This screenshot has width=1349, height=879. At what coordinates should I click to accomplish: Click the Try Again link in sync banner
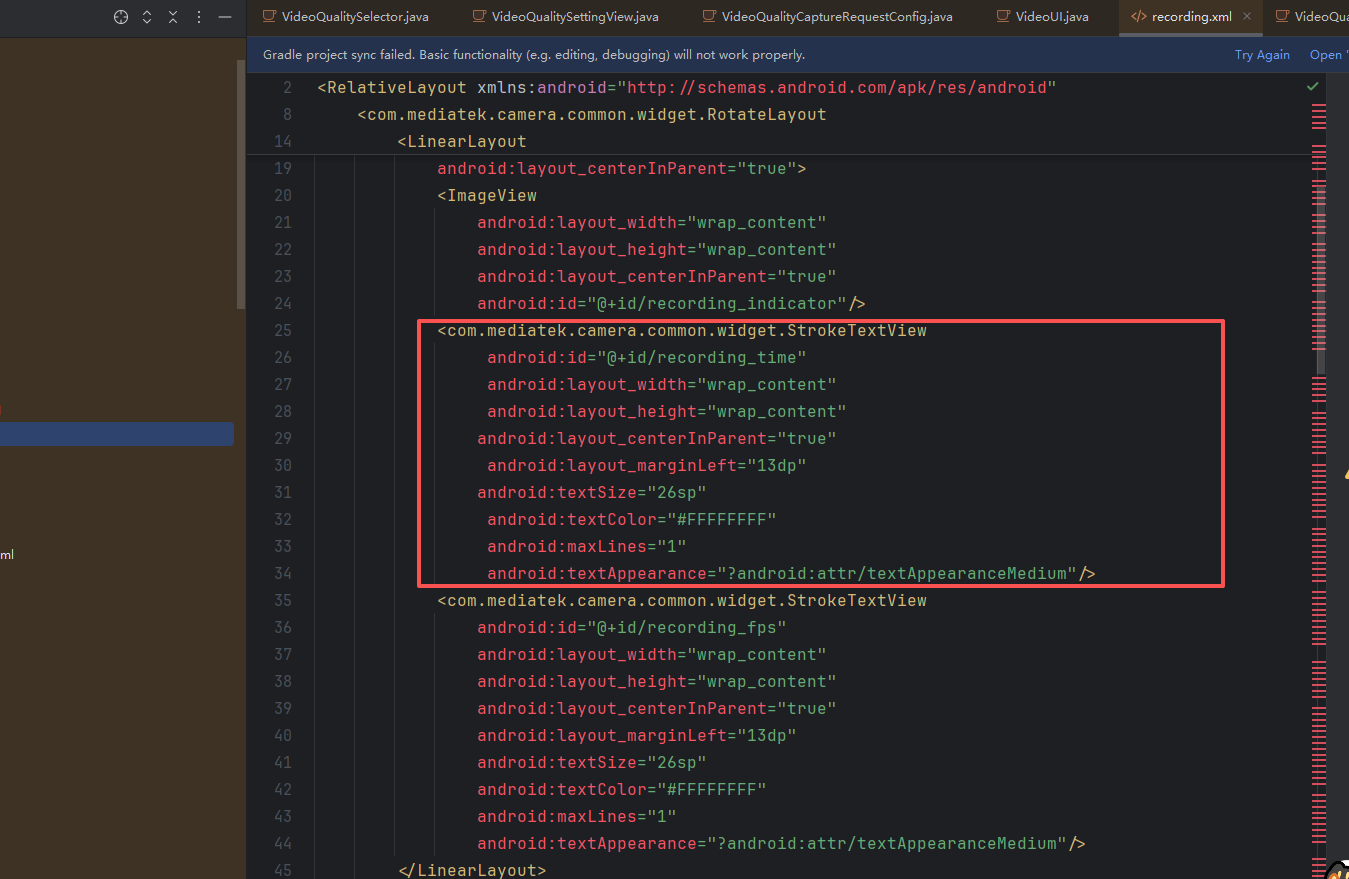(1262, 55)
